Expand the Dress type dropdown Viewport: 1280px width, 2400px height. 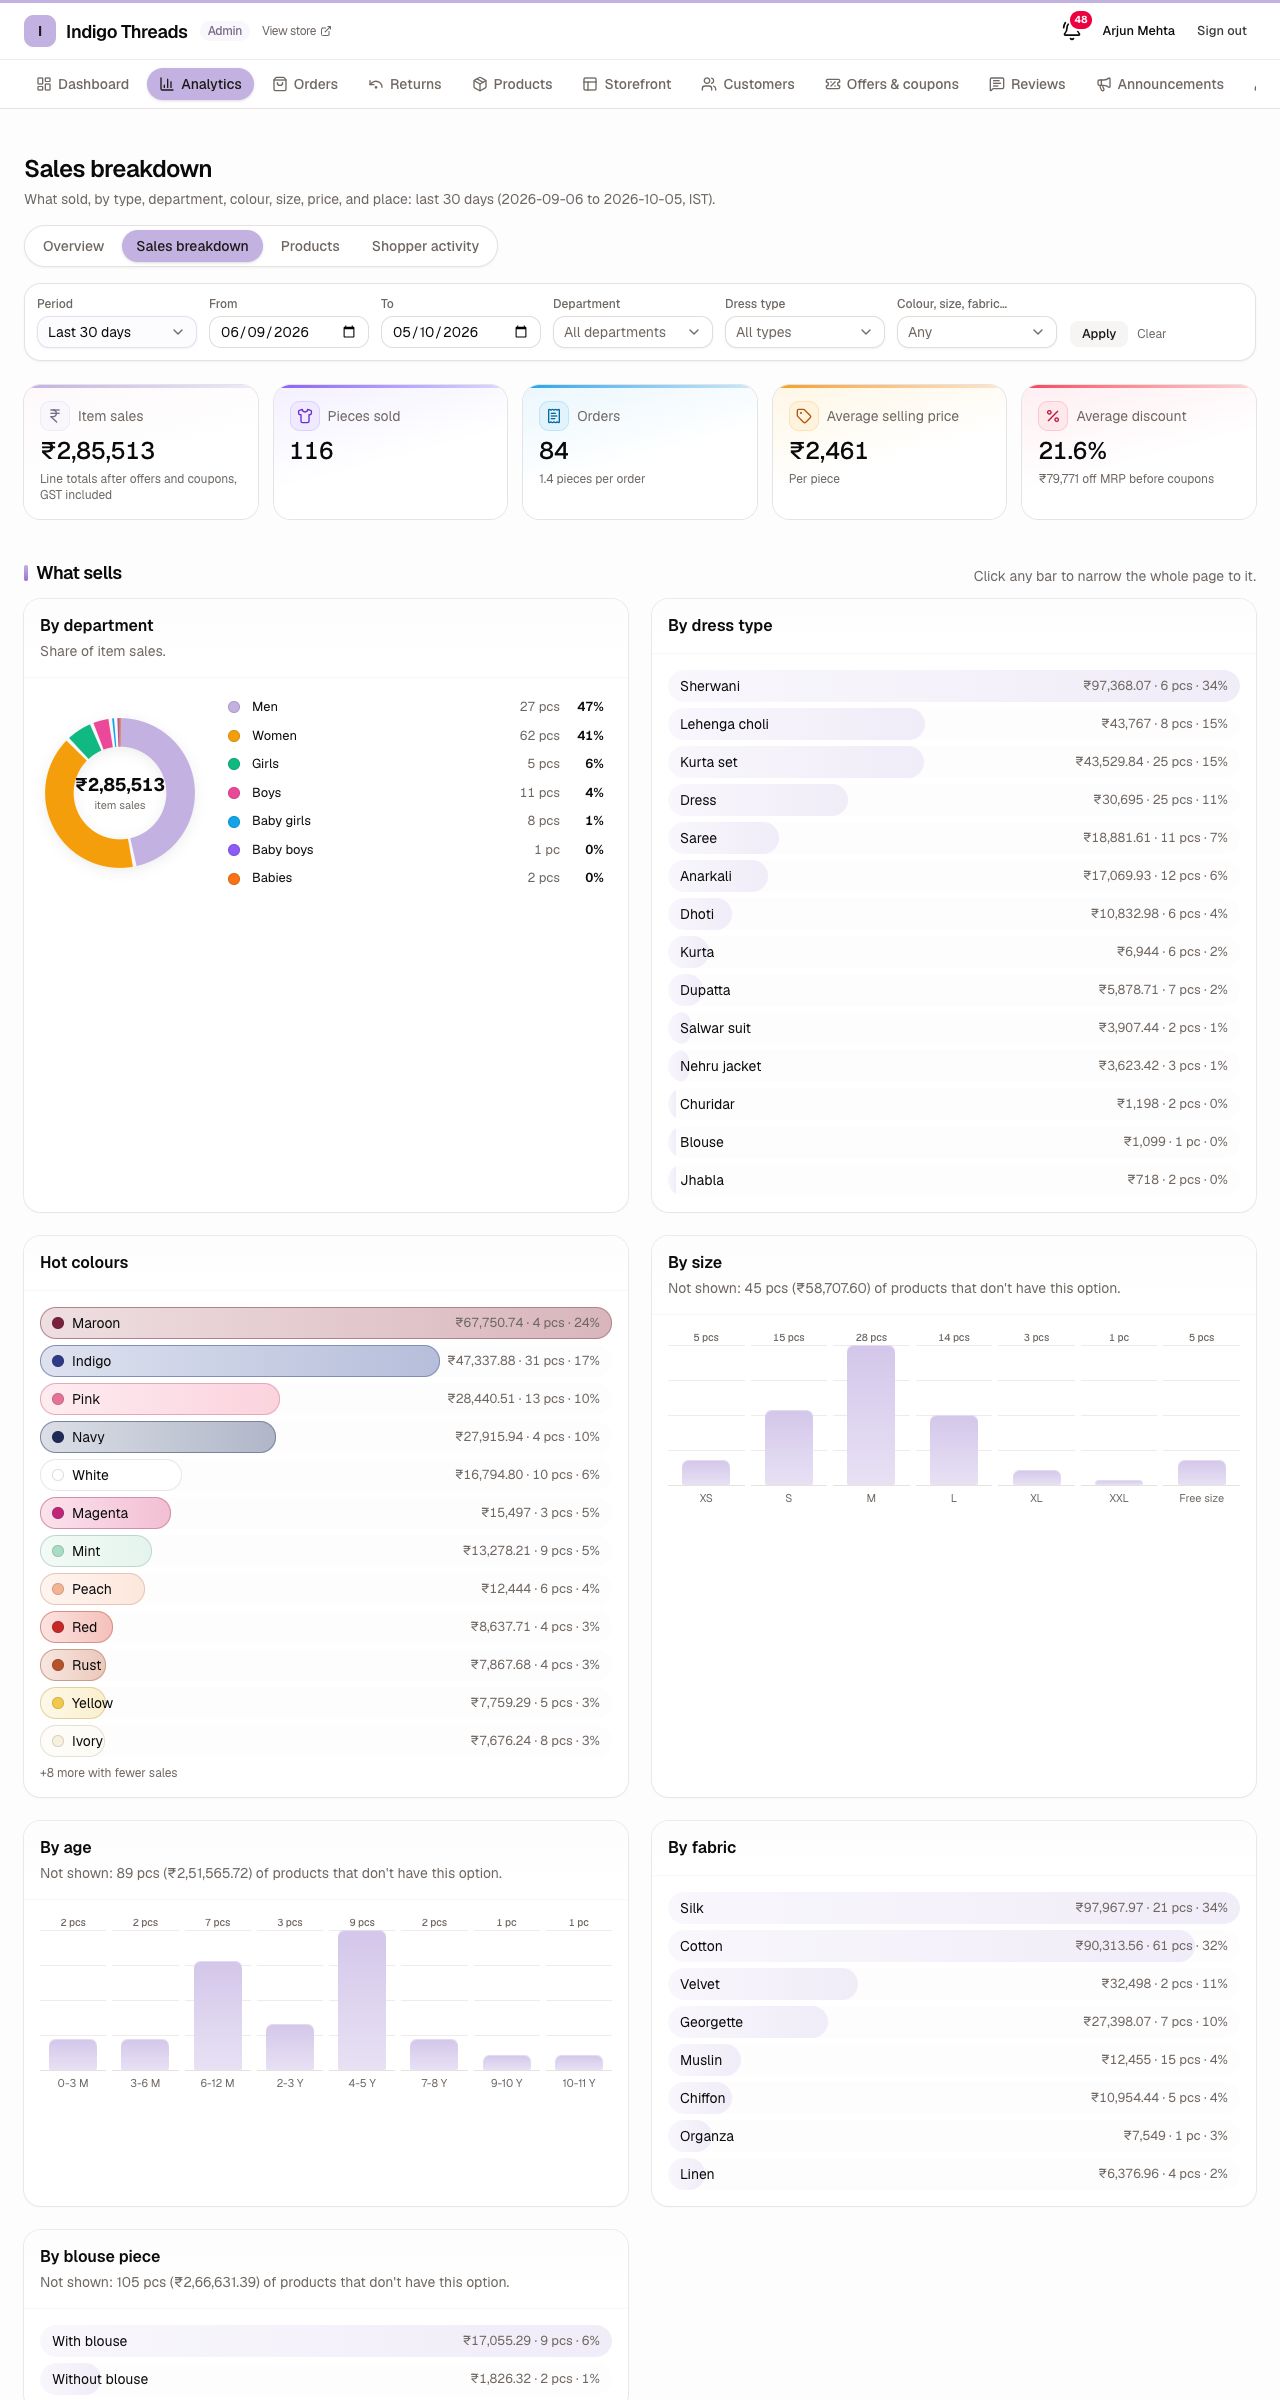pyautogui.click(x=804, y=332)
